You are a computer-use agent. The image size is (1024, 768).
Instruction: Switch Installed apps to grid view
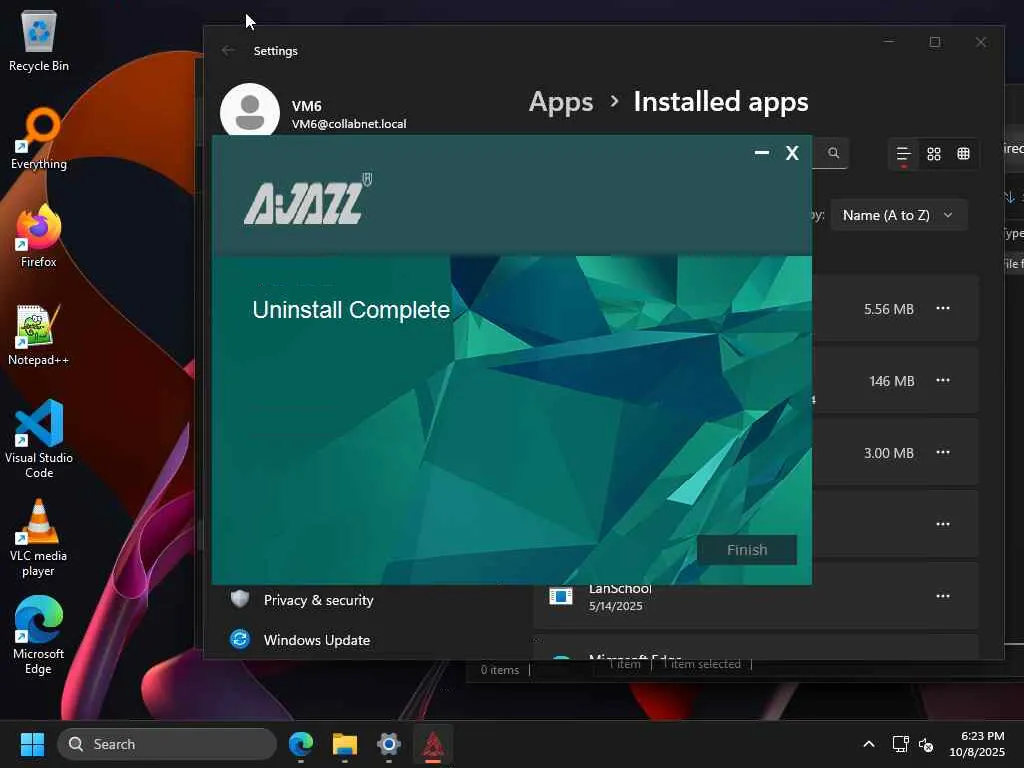point(934,154)
